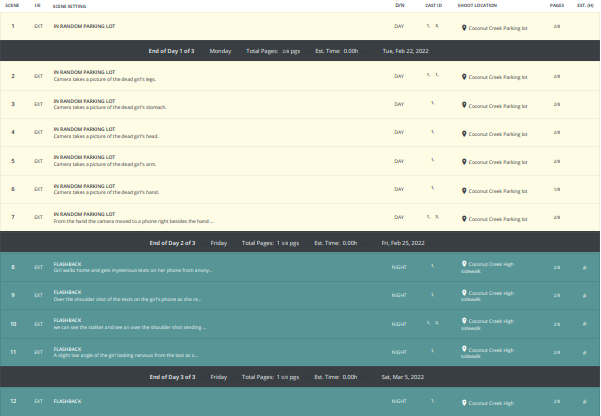Click the estimate-column icon in scene 8 row
601x416 pixels.
pyautogui.click(x=585, y=268)
